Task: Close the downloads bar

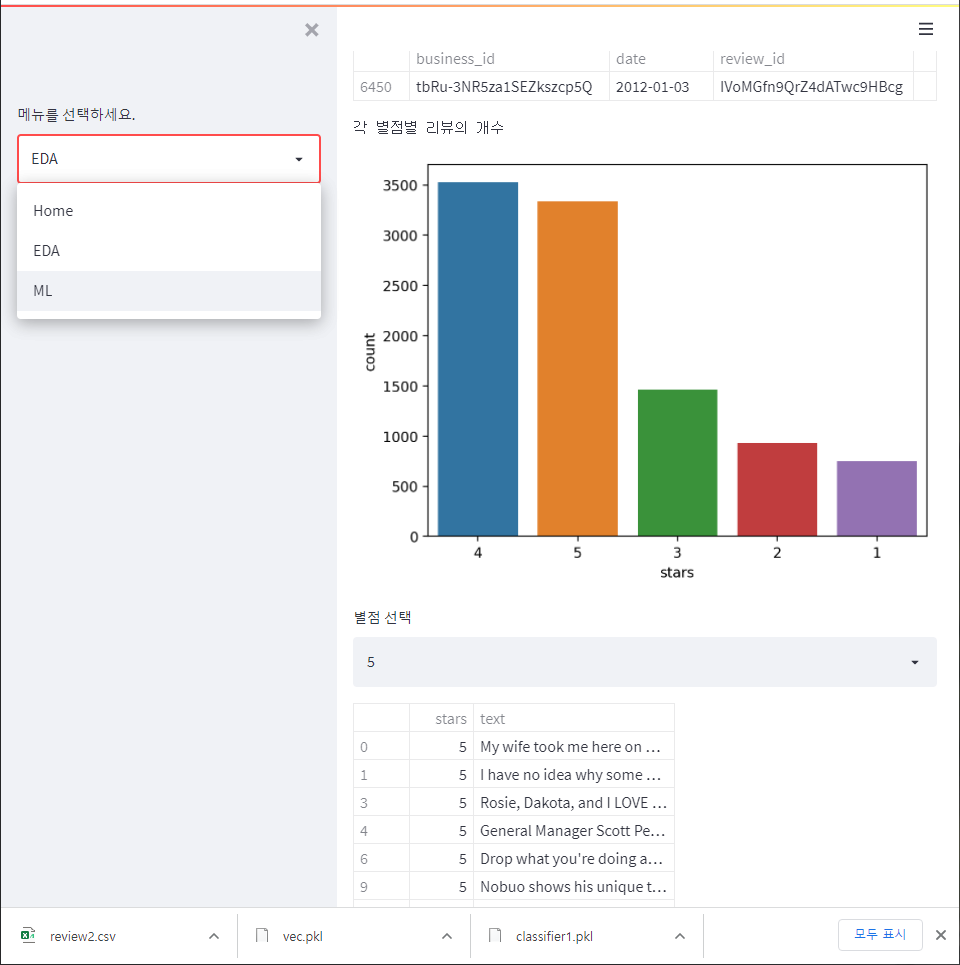Action: (x=941, y=935)
